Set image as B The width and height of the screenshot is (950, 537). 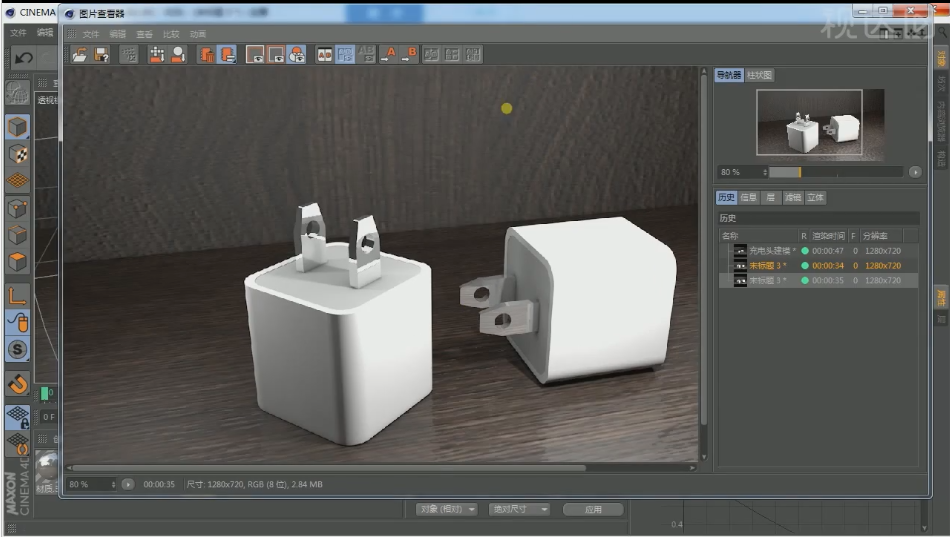point(410,55)
